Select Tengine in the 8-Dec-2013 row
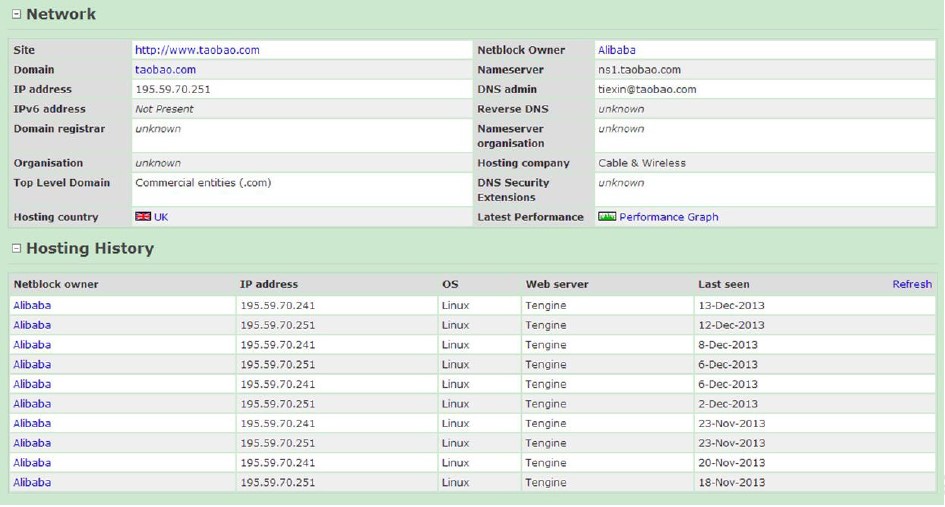Viewport: 945px width, 507px height. 545,345
